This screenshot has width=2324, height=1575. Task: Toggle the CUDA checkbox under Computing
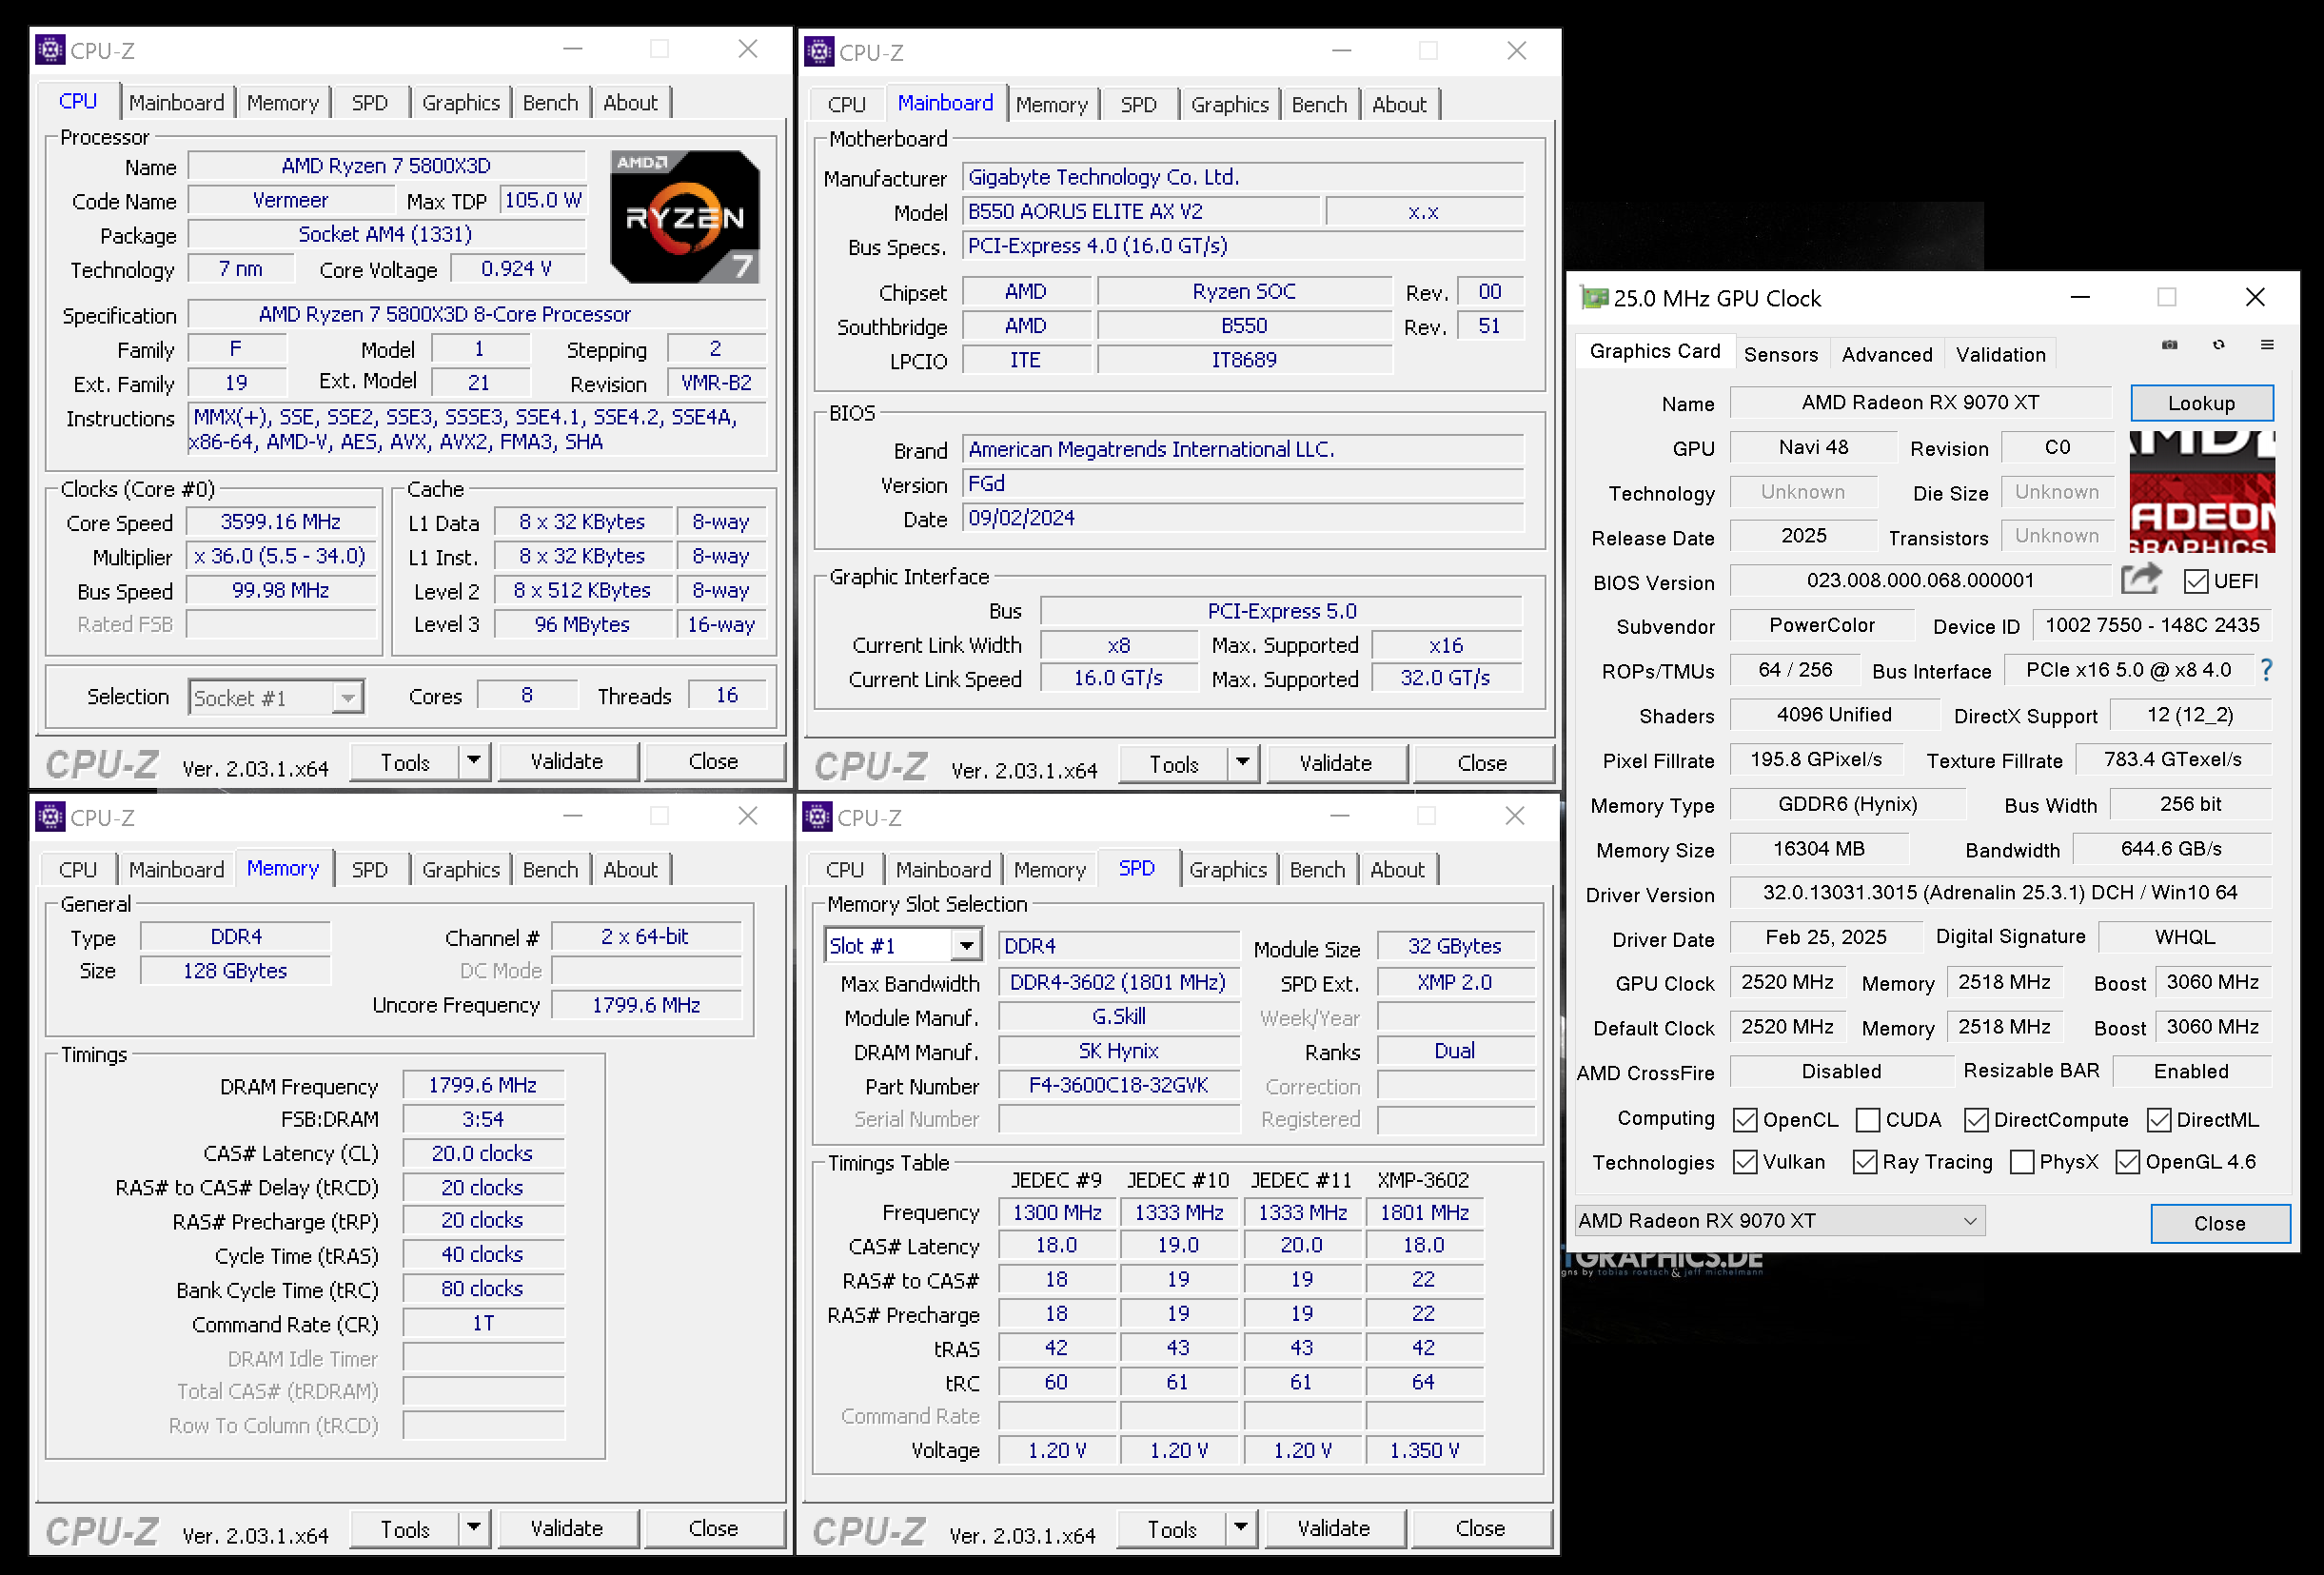point(1868,1120)
